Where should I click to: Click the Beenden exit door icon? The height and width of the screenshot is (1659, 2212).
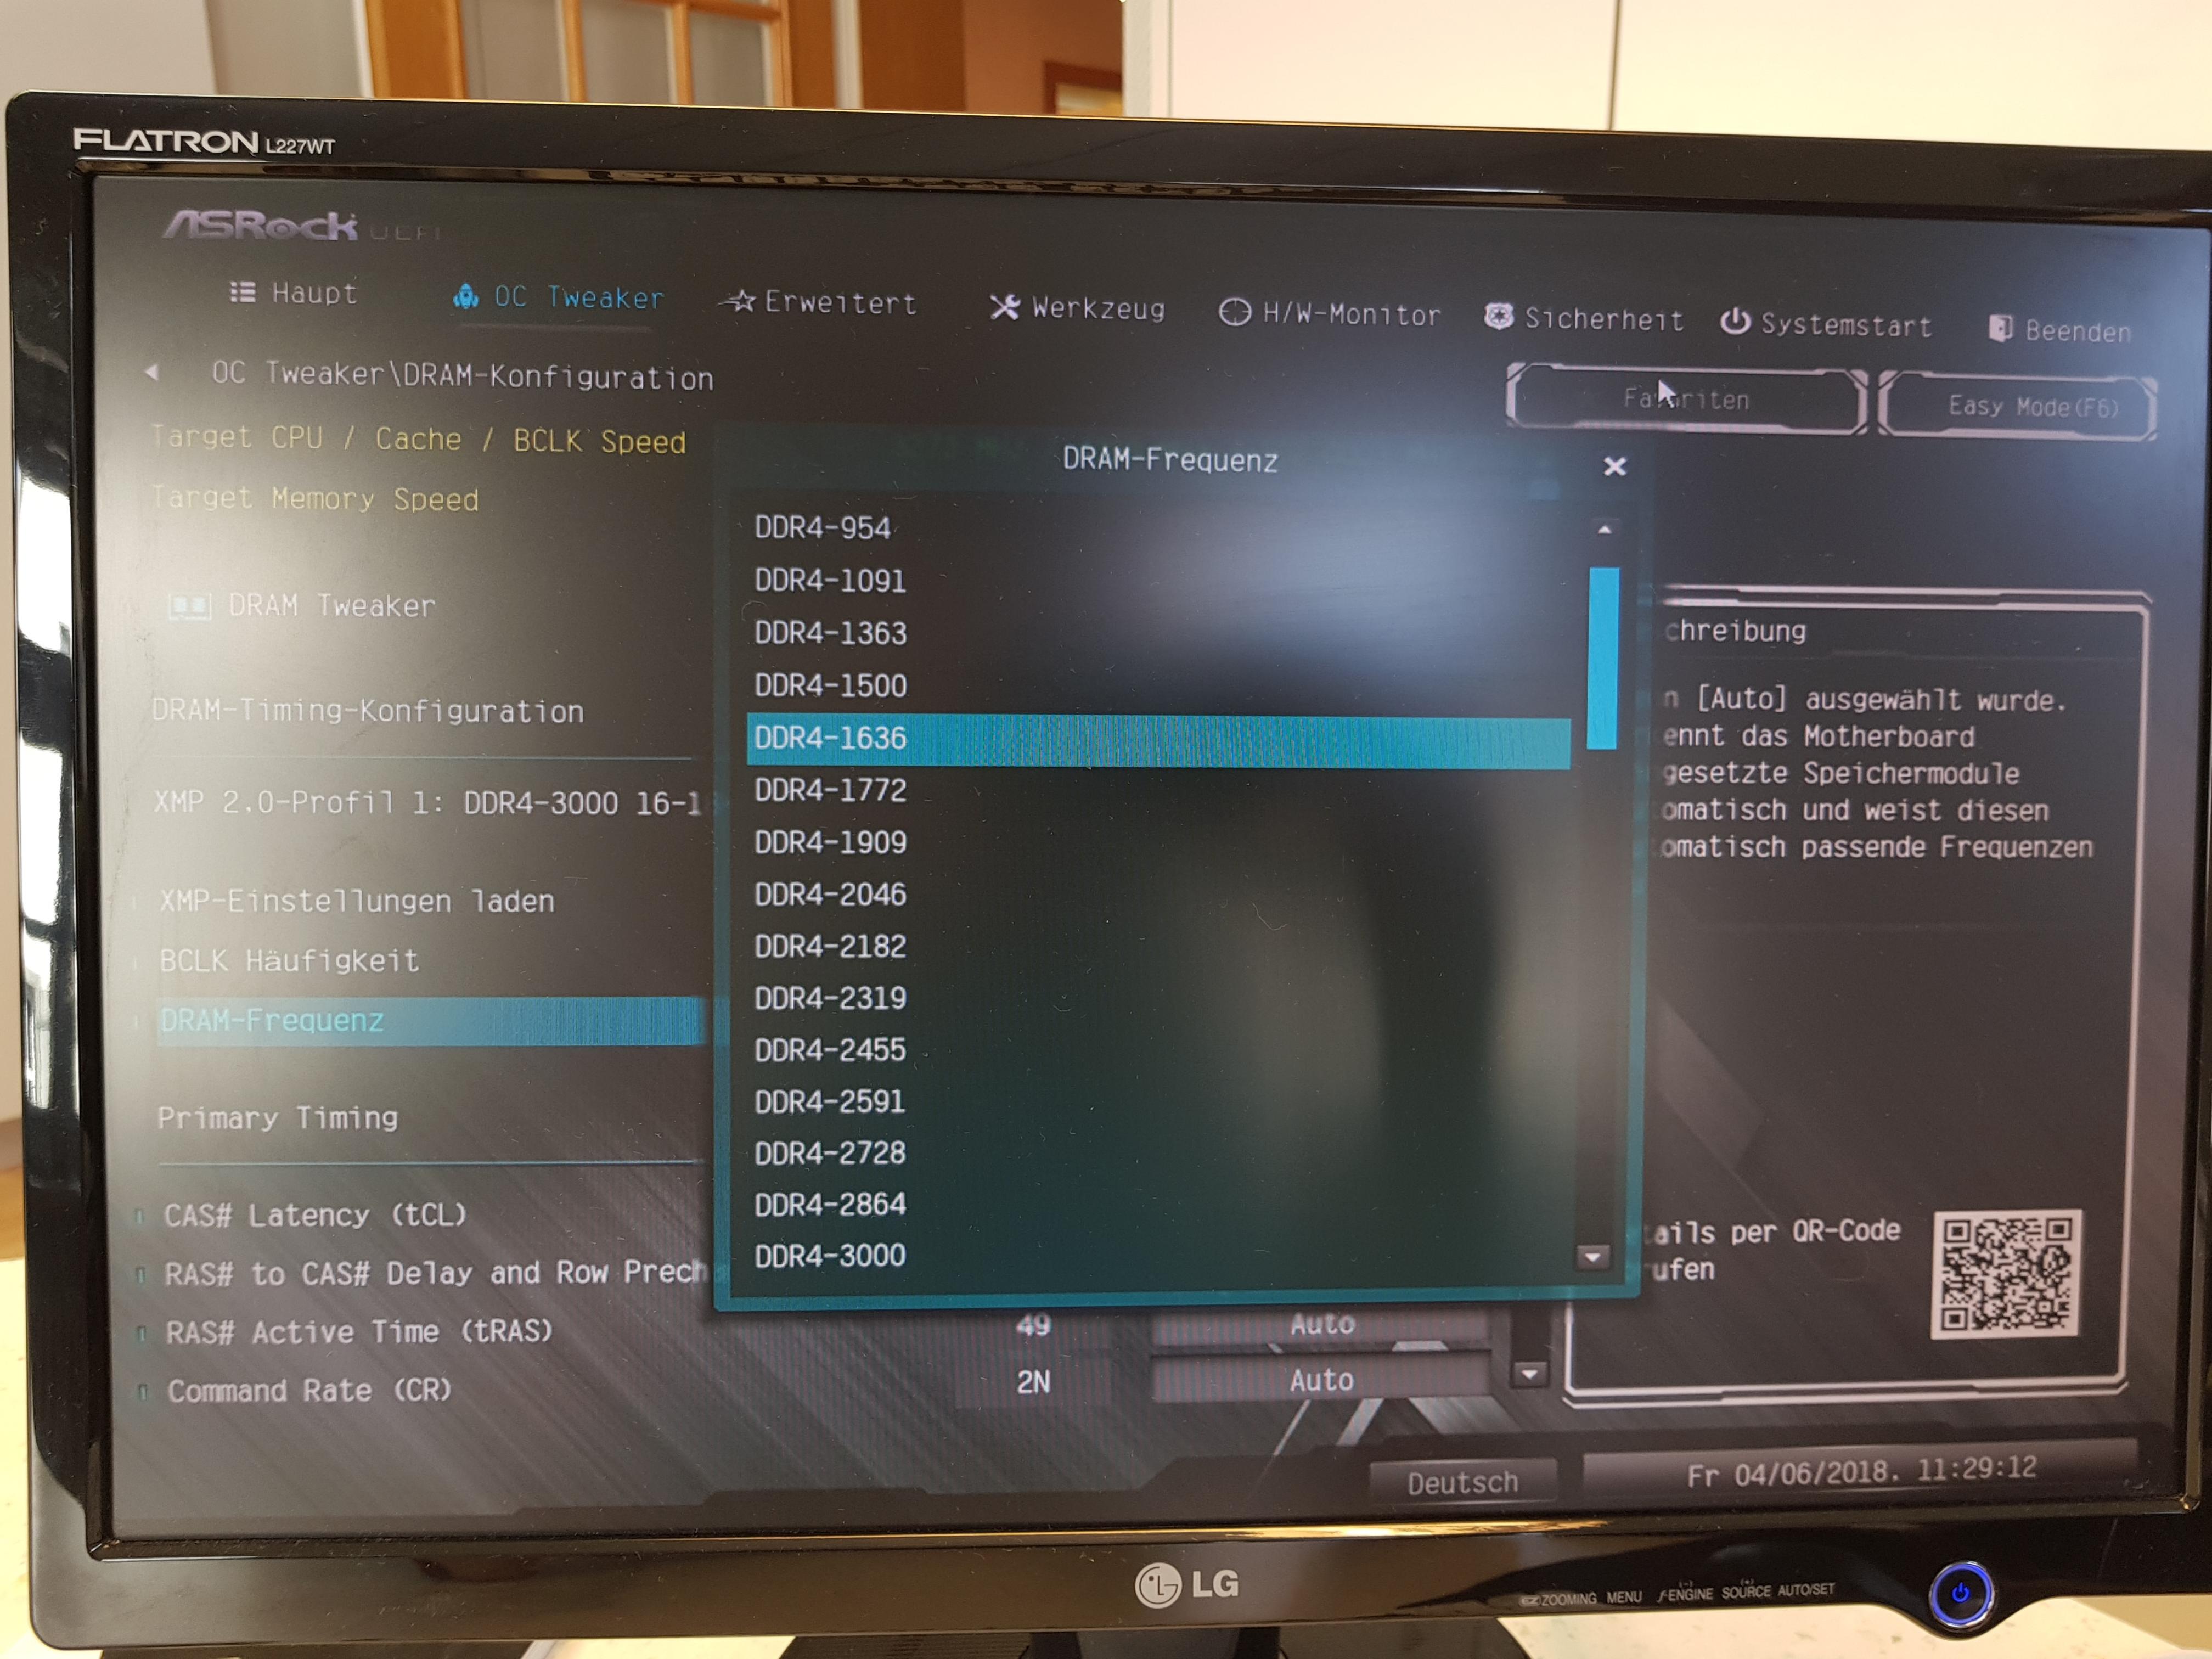(x=2000, y=328)
